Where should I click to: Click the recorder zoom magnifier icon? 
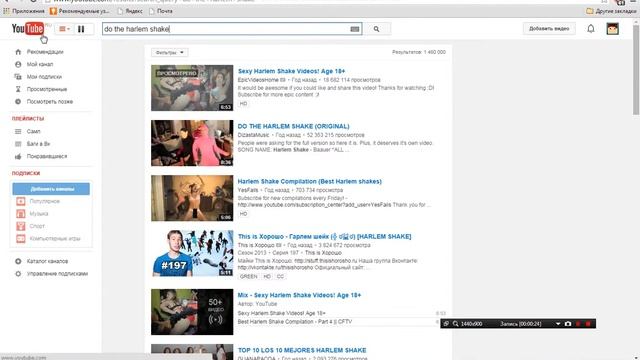point(456,324)
